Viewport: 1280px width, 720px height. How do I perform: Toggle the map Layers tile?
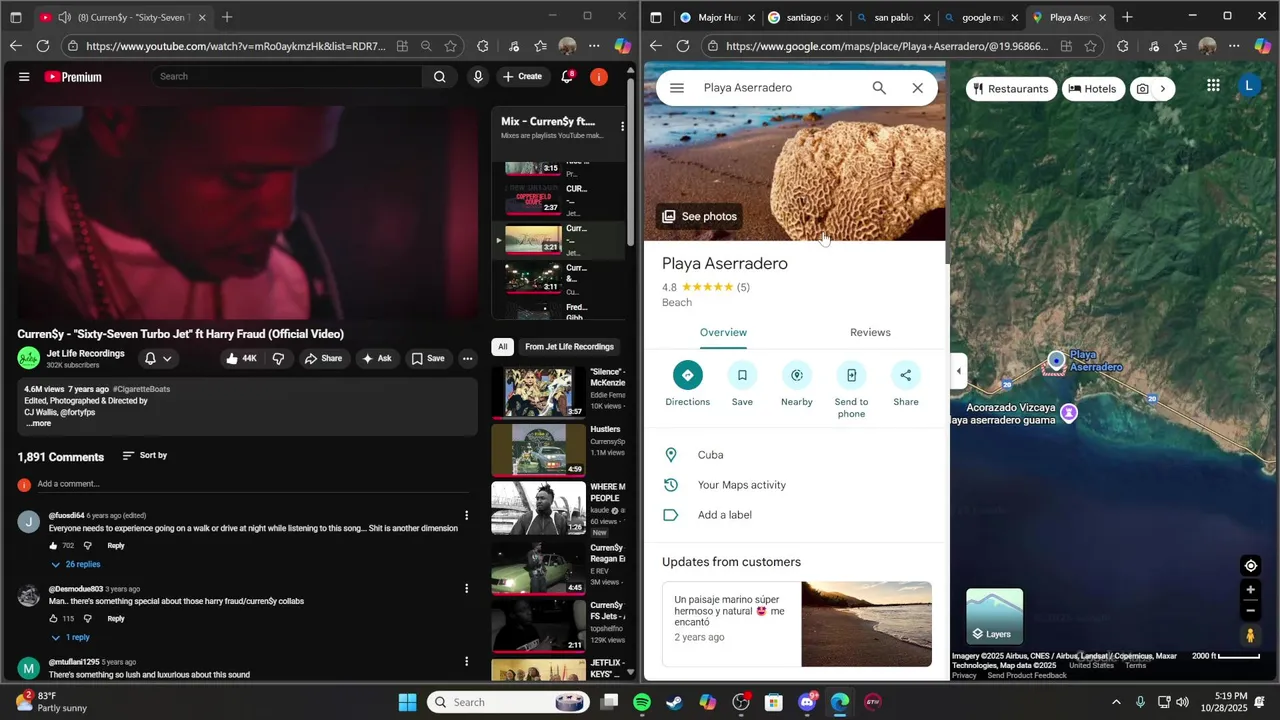click(x=994, y=616)
